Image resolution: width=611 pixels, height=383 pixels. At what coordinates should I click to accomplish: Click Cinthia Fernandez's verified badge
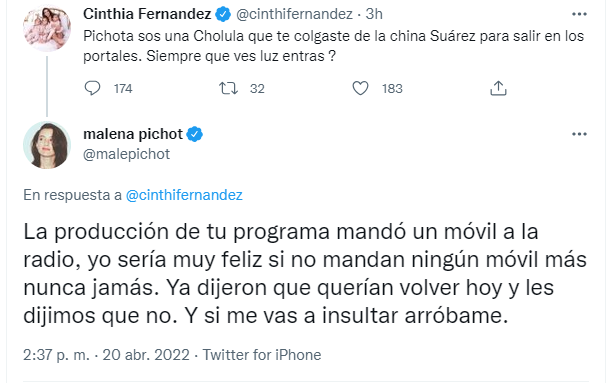click(x=223, y=14)
